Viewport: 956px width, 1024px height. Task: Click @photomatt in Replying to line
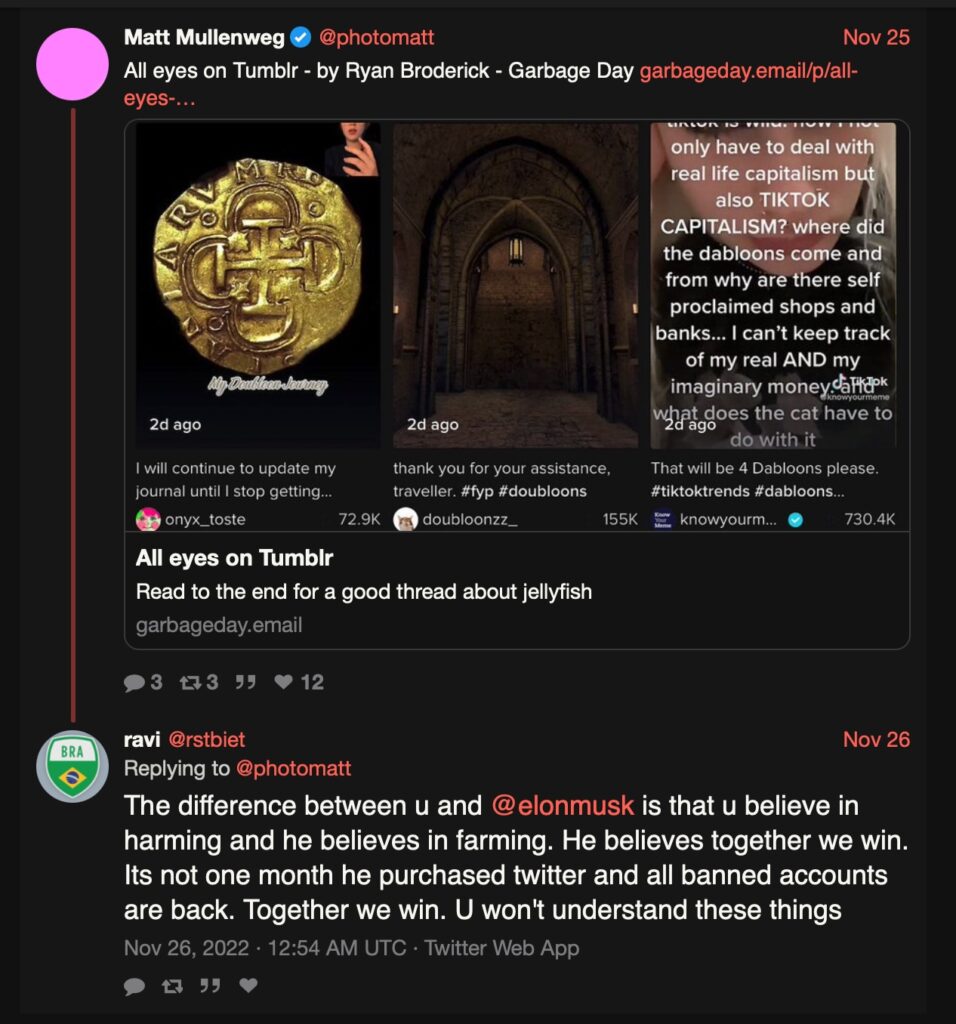pyautogui.click(x=293, y=769)
